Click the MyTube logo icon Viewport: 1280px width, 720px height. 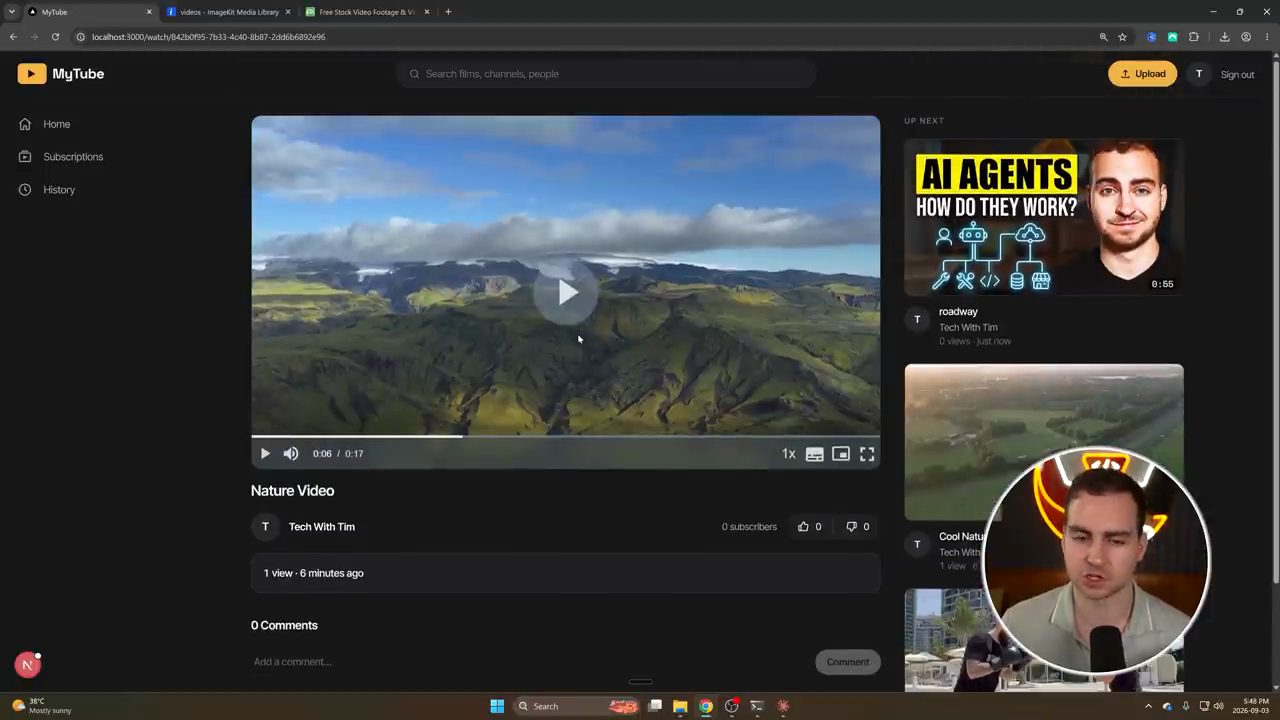click(x=32, y=74)
